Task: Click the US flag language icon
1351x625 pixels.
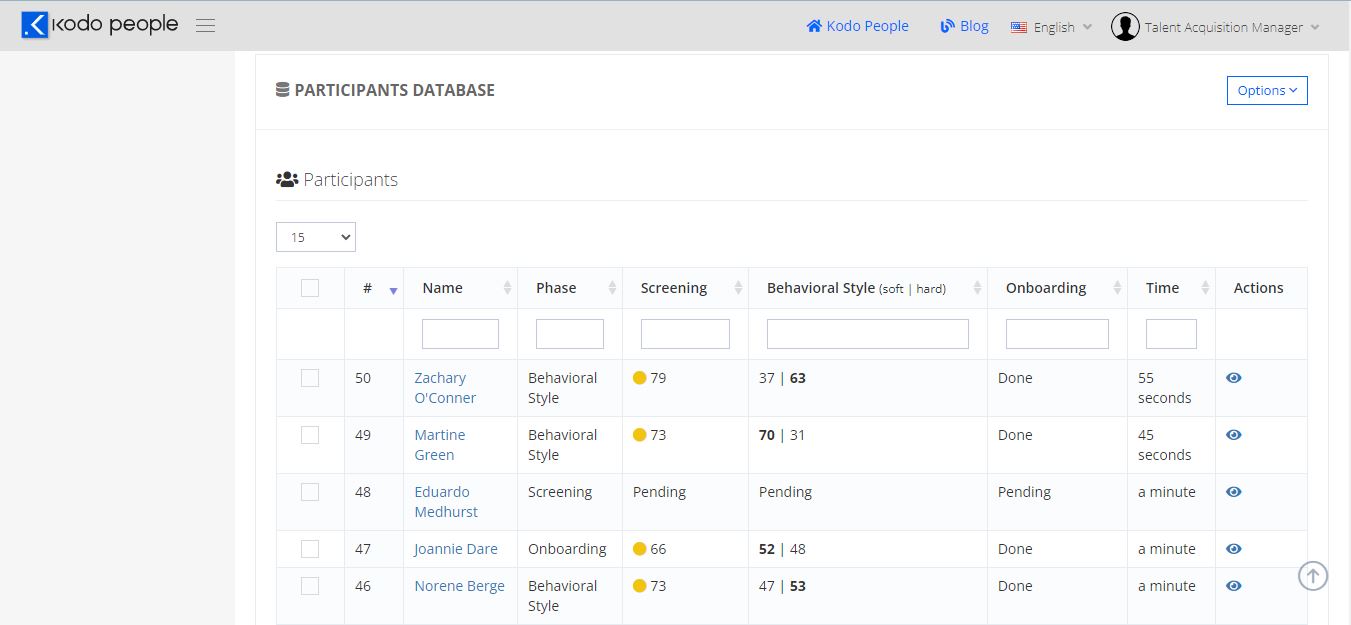Action: click(x=1018, y=28)
